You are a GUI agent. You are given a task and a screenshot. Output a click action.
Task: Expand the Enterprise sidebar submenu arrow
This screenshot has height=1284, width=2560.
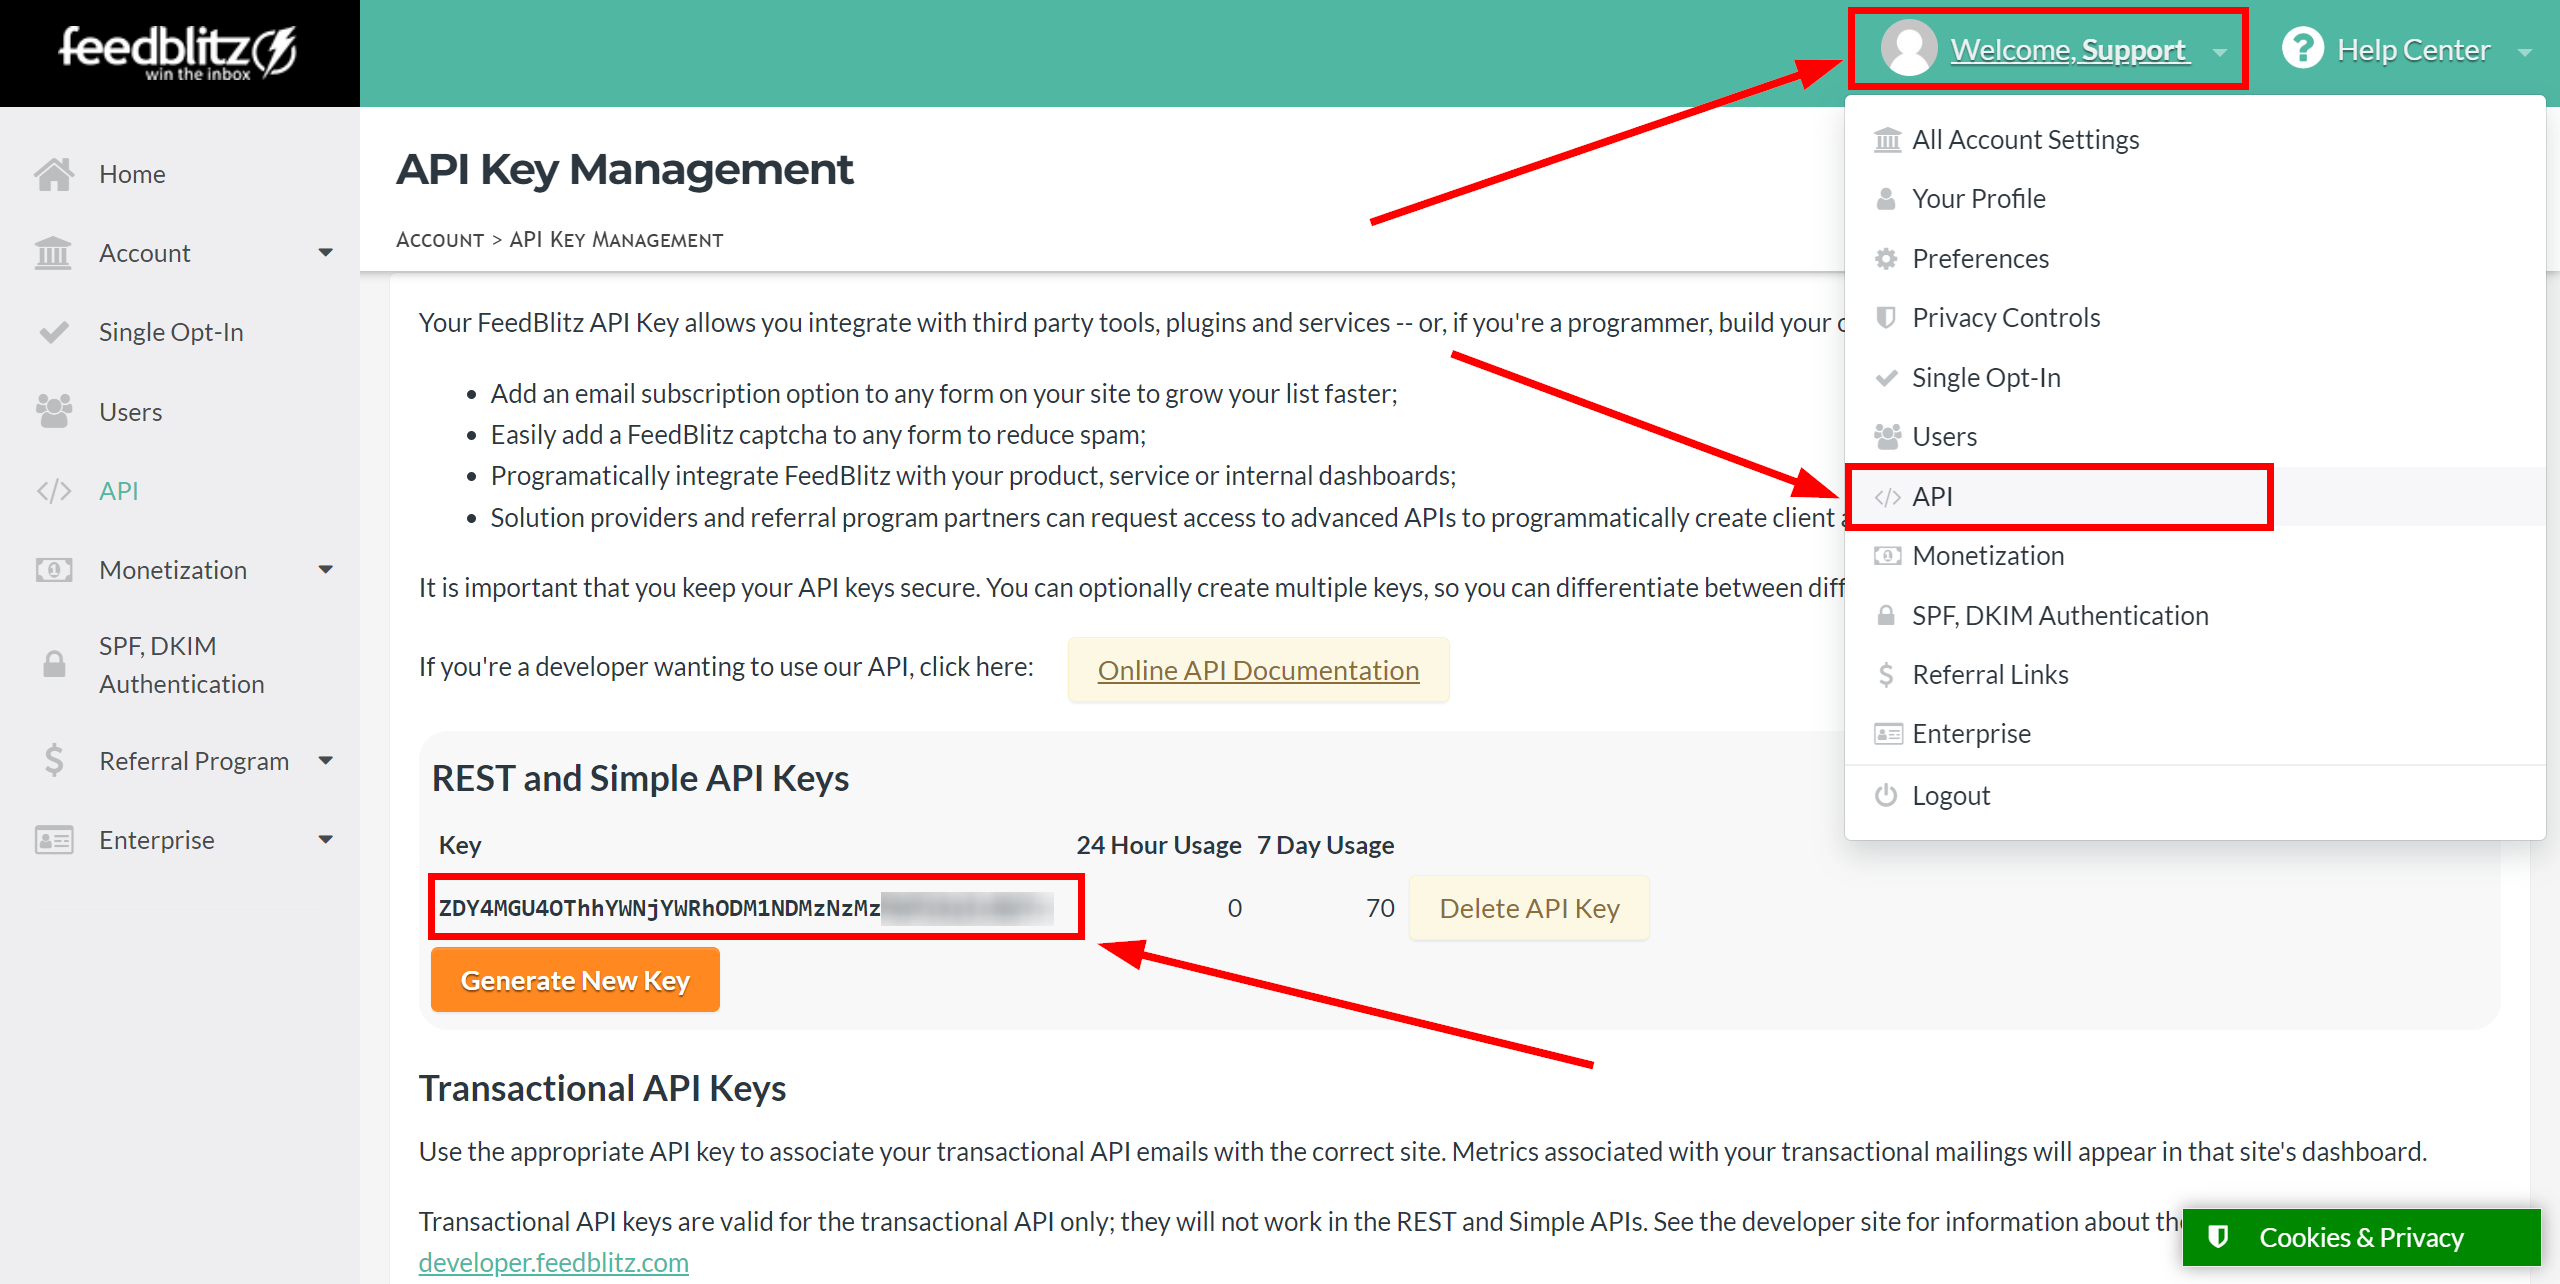325,840
